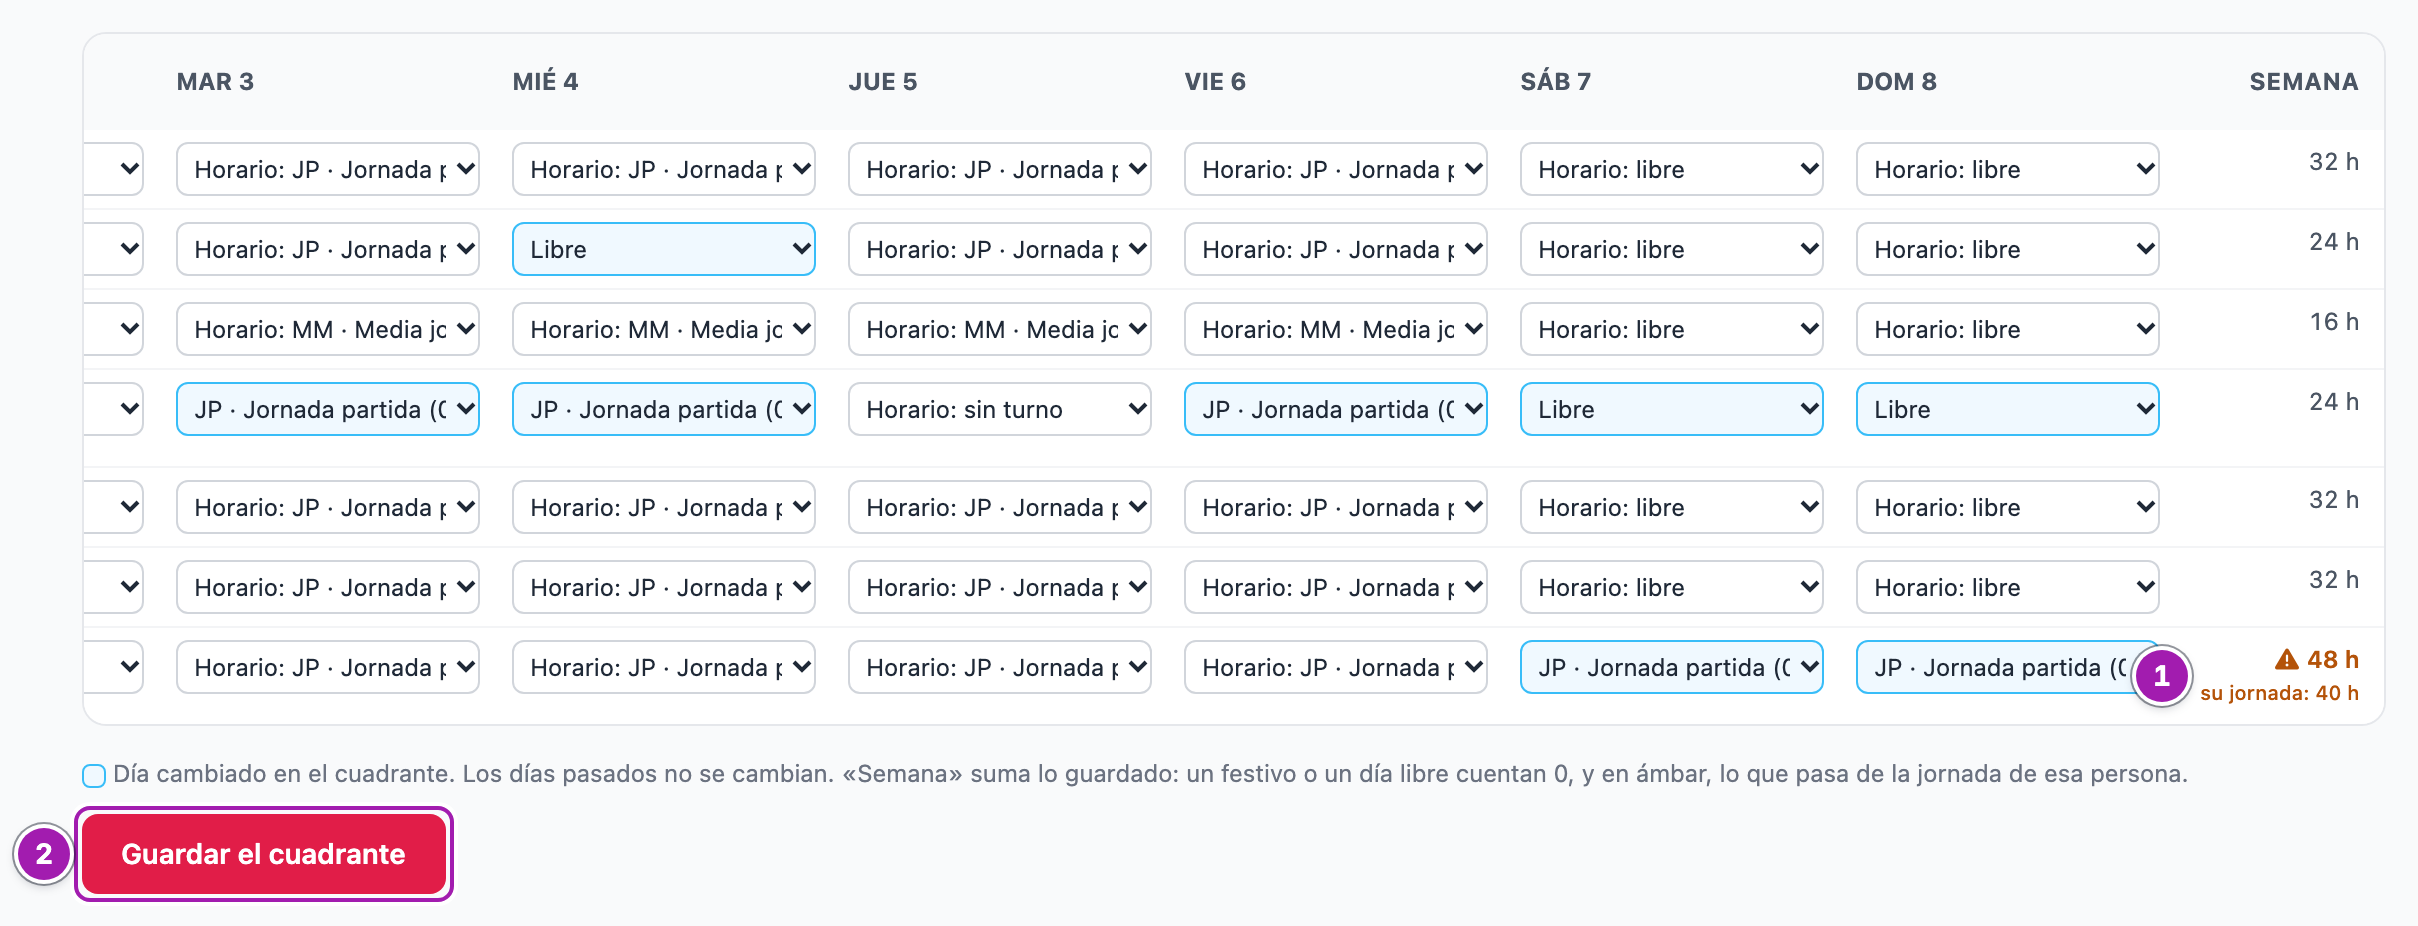This screenshot has width=2418, height=926.
Task: Click the 16 h weekly total
Action: point(2334,322)
